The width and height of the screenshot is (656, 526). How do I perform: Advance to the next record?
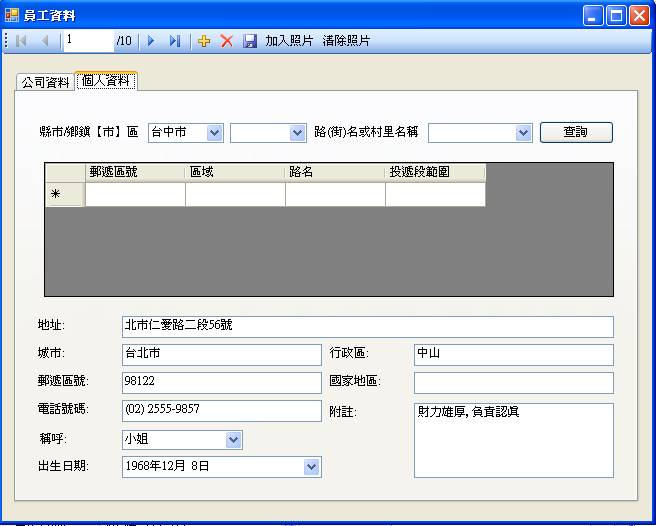(151, 41)
